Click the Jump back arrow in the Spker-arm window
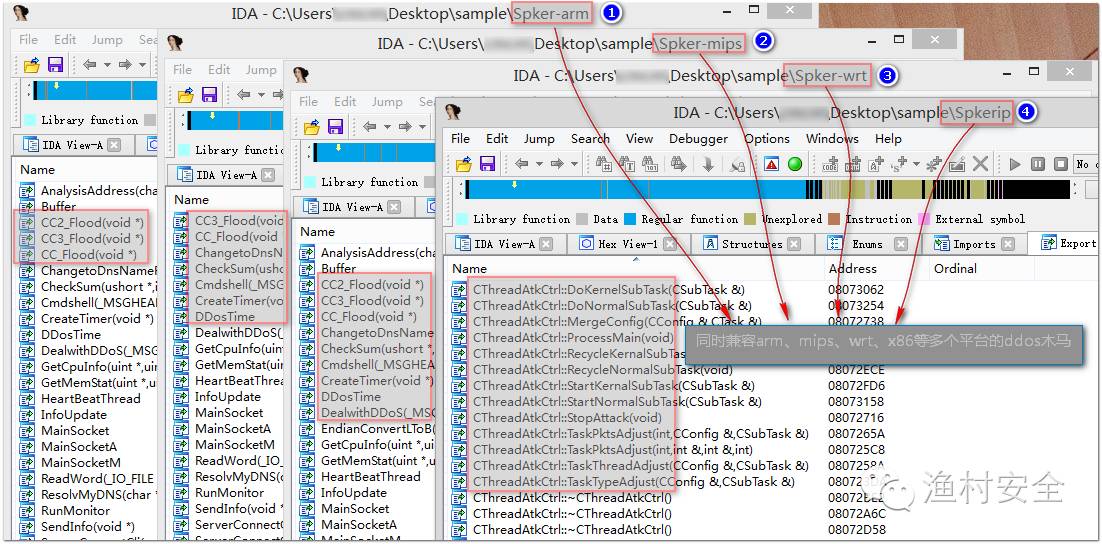The height and width of the screenshot is (544, 1102). click(89, 65)
